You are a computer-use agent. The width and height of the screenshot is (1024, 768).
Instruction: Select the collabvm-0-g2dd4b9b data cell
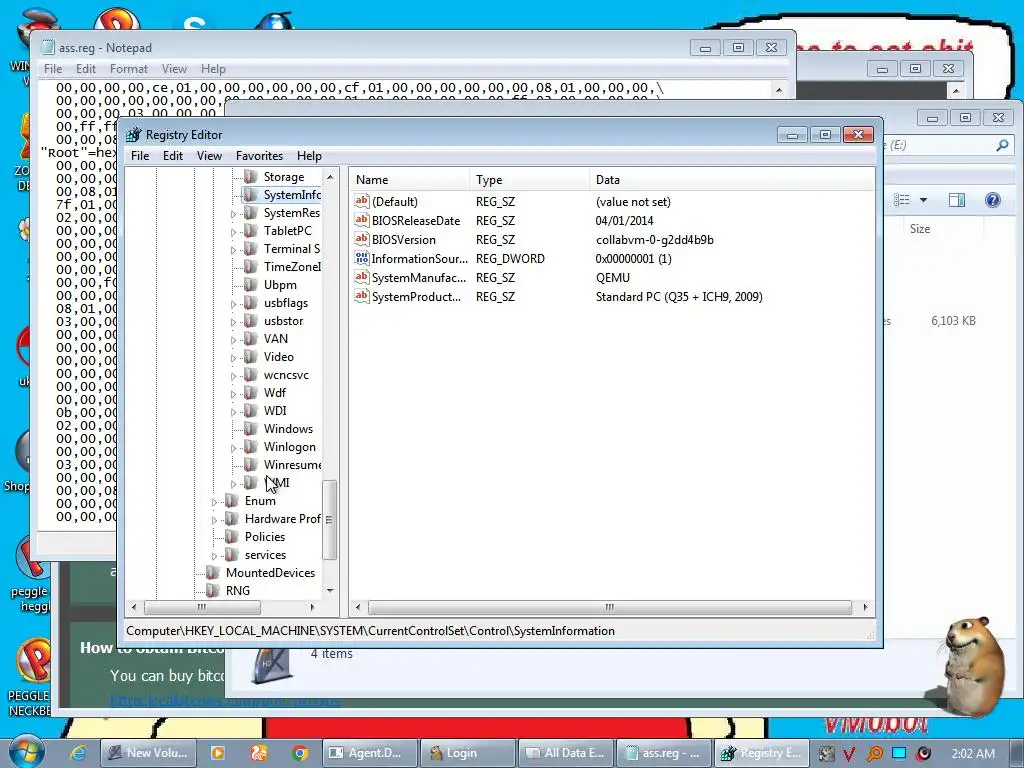pos(654,240)
